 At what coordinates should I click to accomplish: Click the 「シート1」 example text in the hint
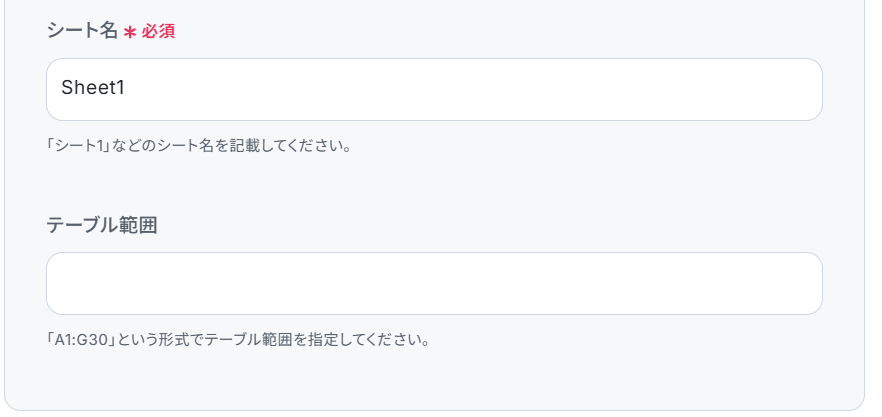tap(78, 146)
